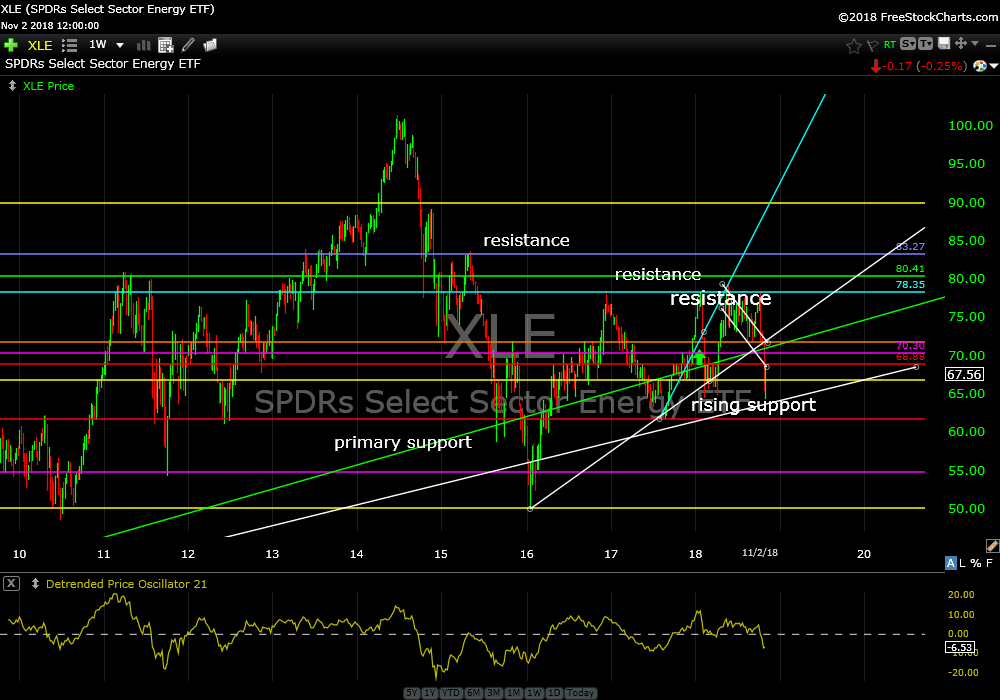This screenshot has width=1000, height=700.
Task: Click the Today range button
Action: 580,693
